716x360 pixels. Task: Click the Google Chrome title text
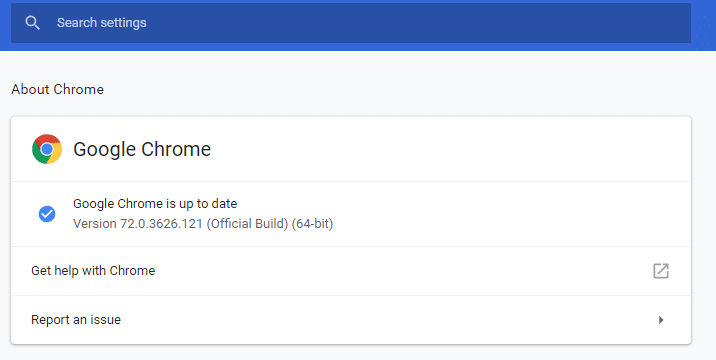[142, 149]
